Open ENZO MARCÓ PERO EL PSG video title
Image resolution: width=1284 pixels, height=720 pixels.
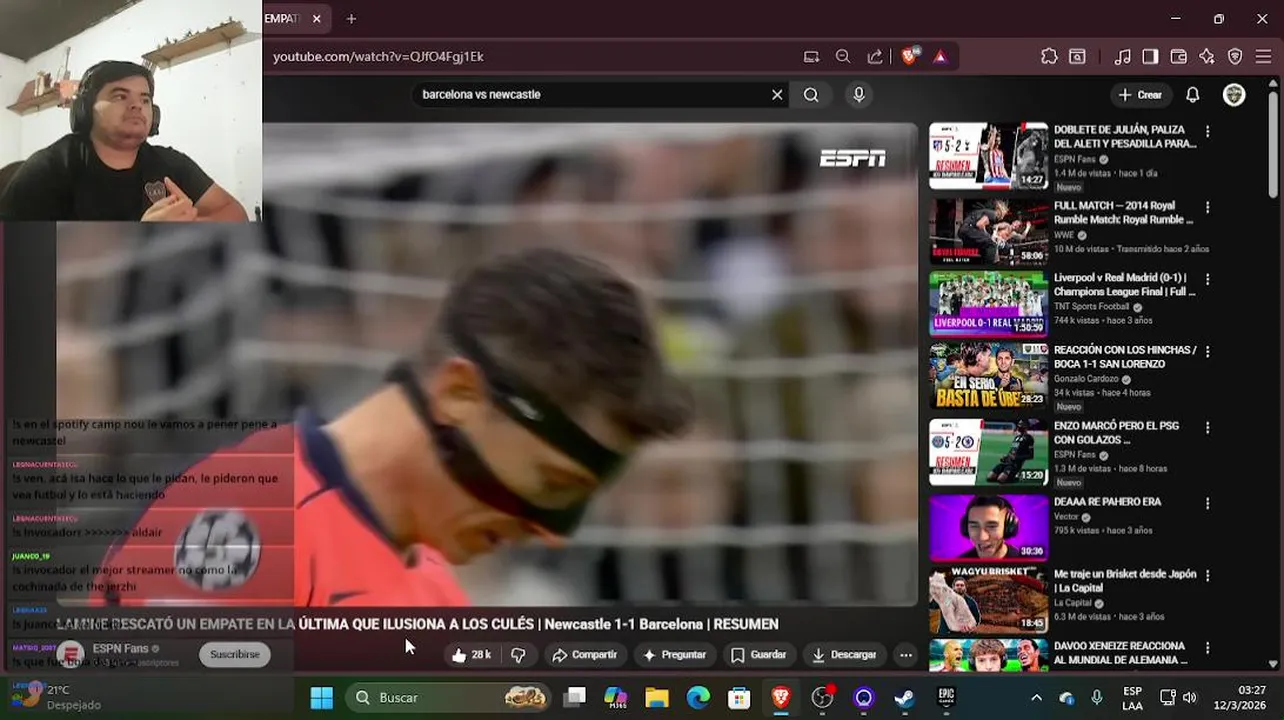click(x=1116, y=432)
